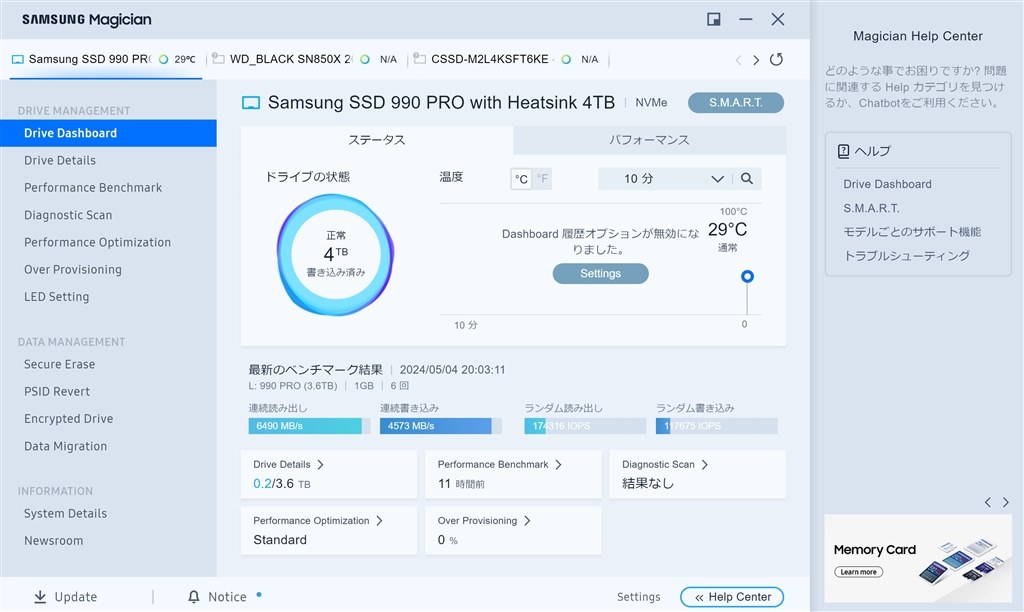This screenshot has width=1024, height=612.
Task: Open S.M.A.R.T. help link
Action: coord(871,208)
